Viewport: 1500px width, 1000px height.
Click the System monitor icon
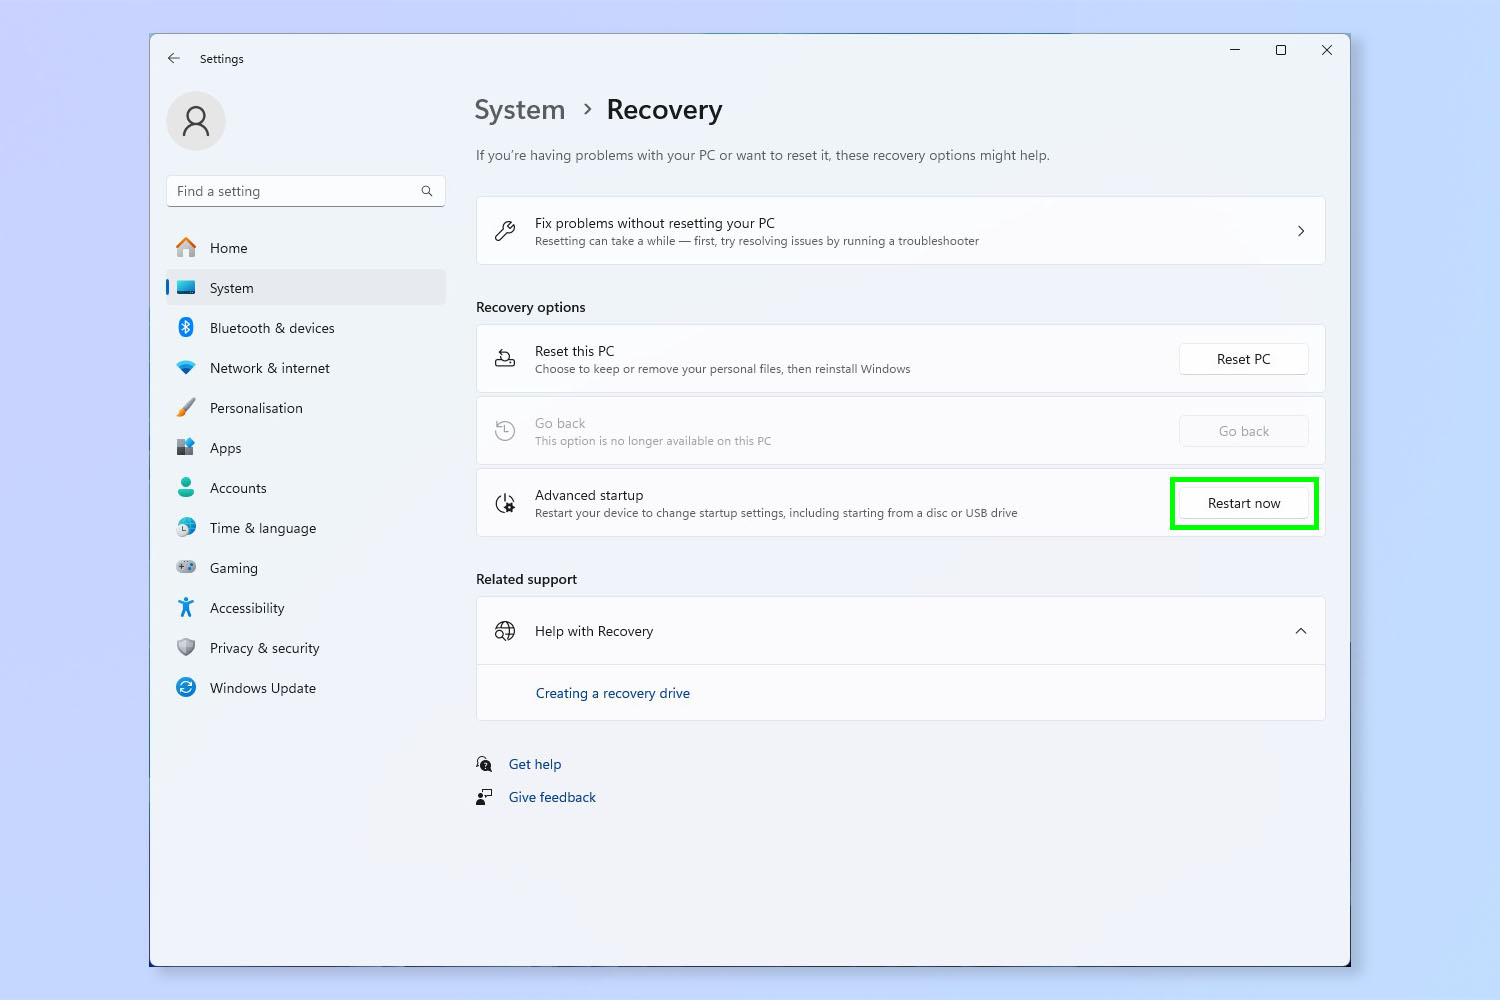click(x=186, y=288)
